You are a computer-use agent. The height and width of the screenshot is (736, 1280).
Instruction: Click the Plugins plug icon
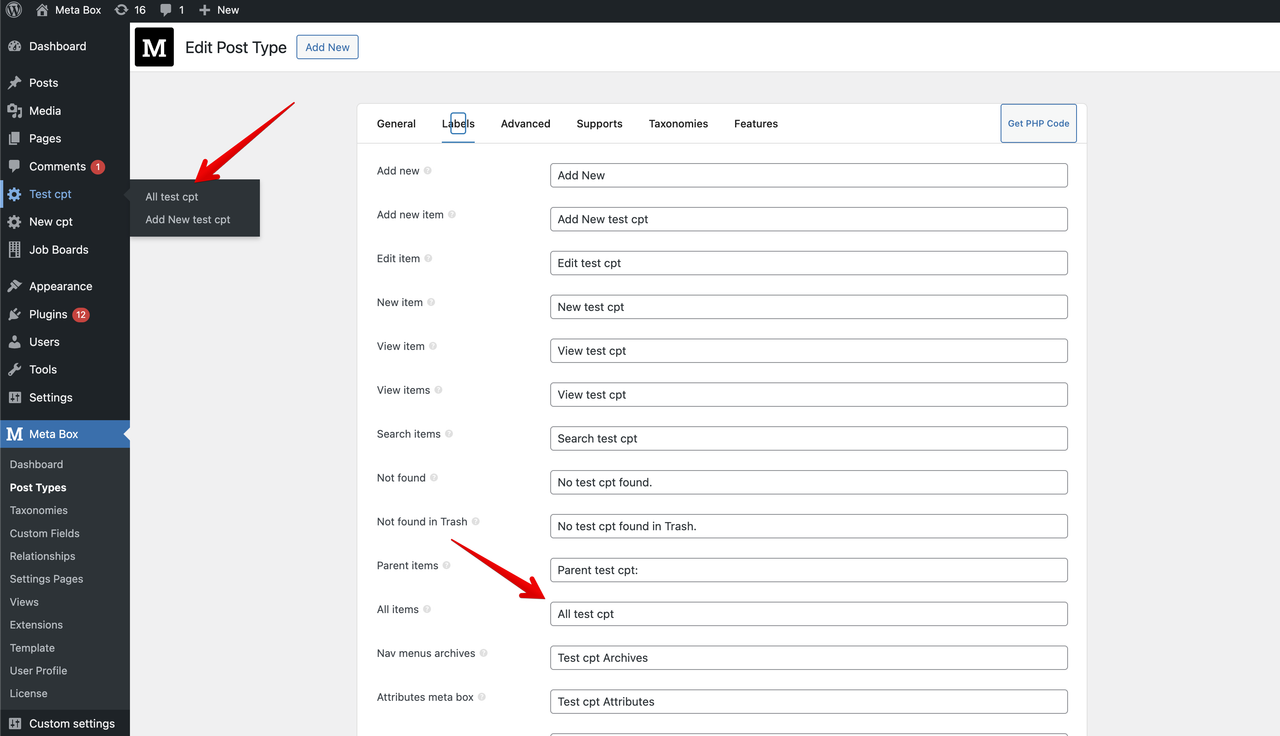(14, 314)
